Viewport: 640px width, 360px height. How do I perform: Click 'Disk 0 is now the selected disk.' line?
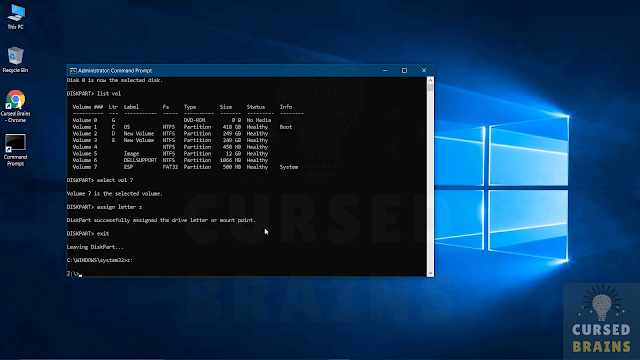(115, 80)
